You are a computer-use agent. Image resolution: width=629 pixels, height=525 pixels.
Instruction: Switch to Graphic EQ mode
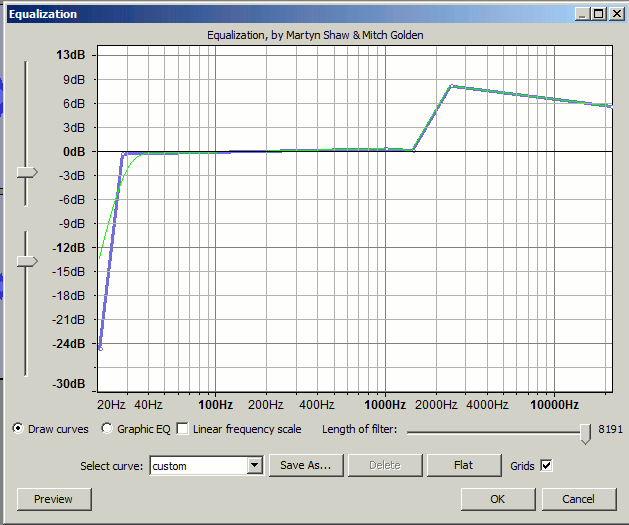pos(107,429)
